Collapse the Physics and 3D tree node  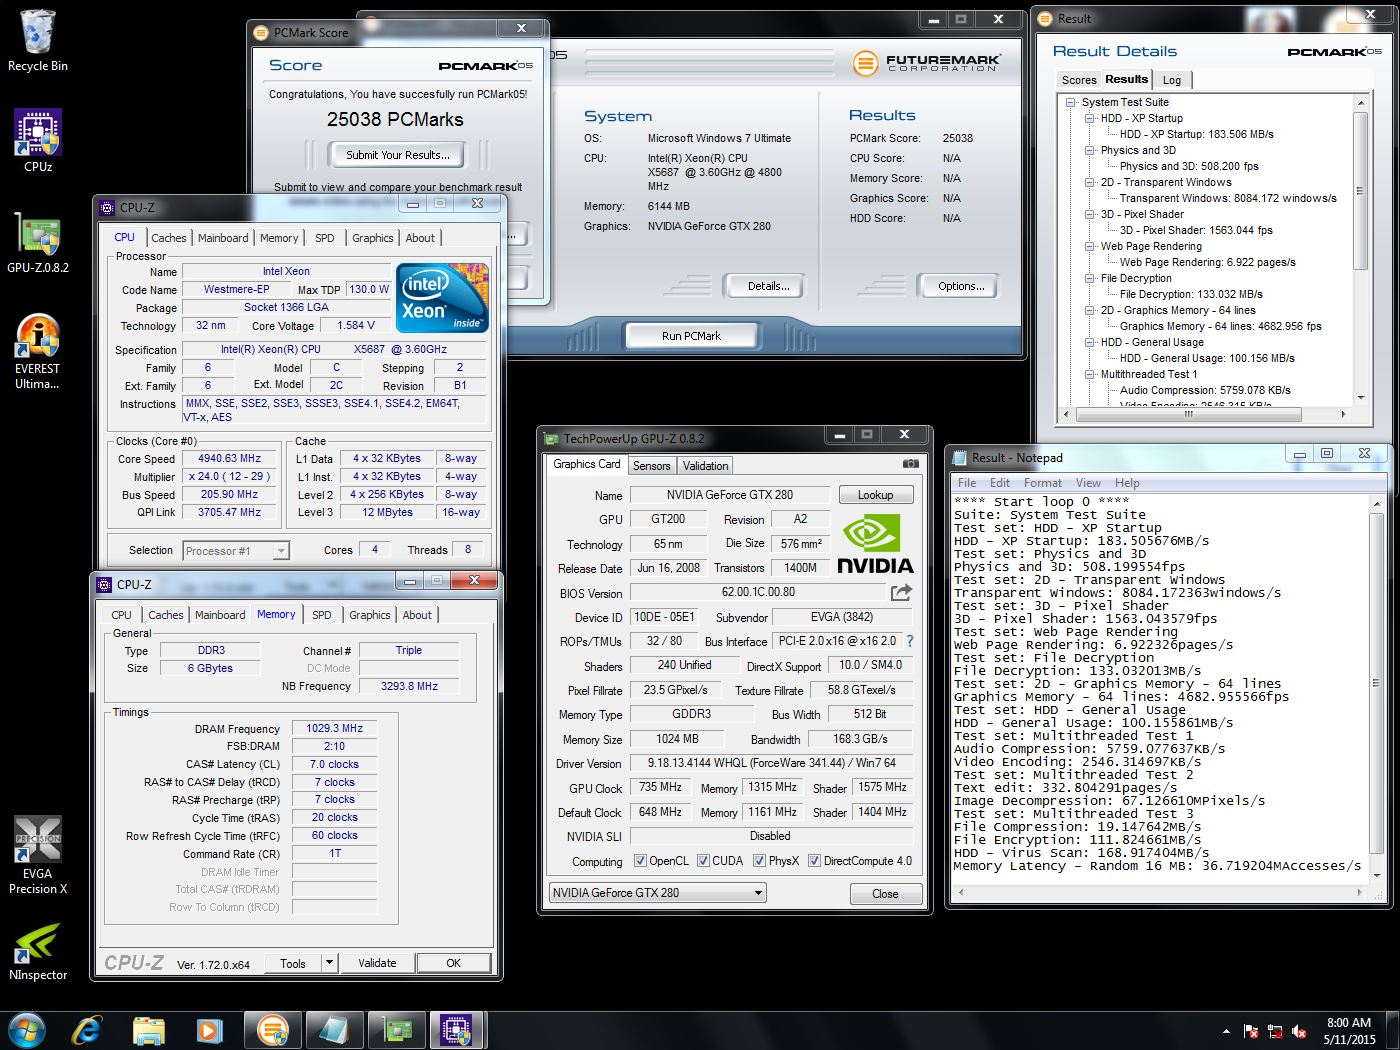[x=1089, y=151]
